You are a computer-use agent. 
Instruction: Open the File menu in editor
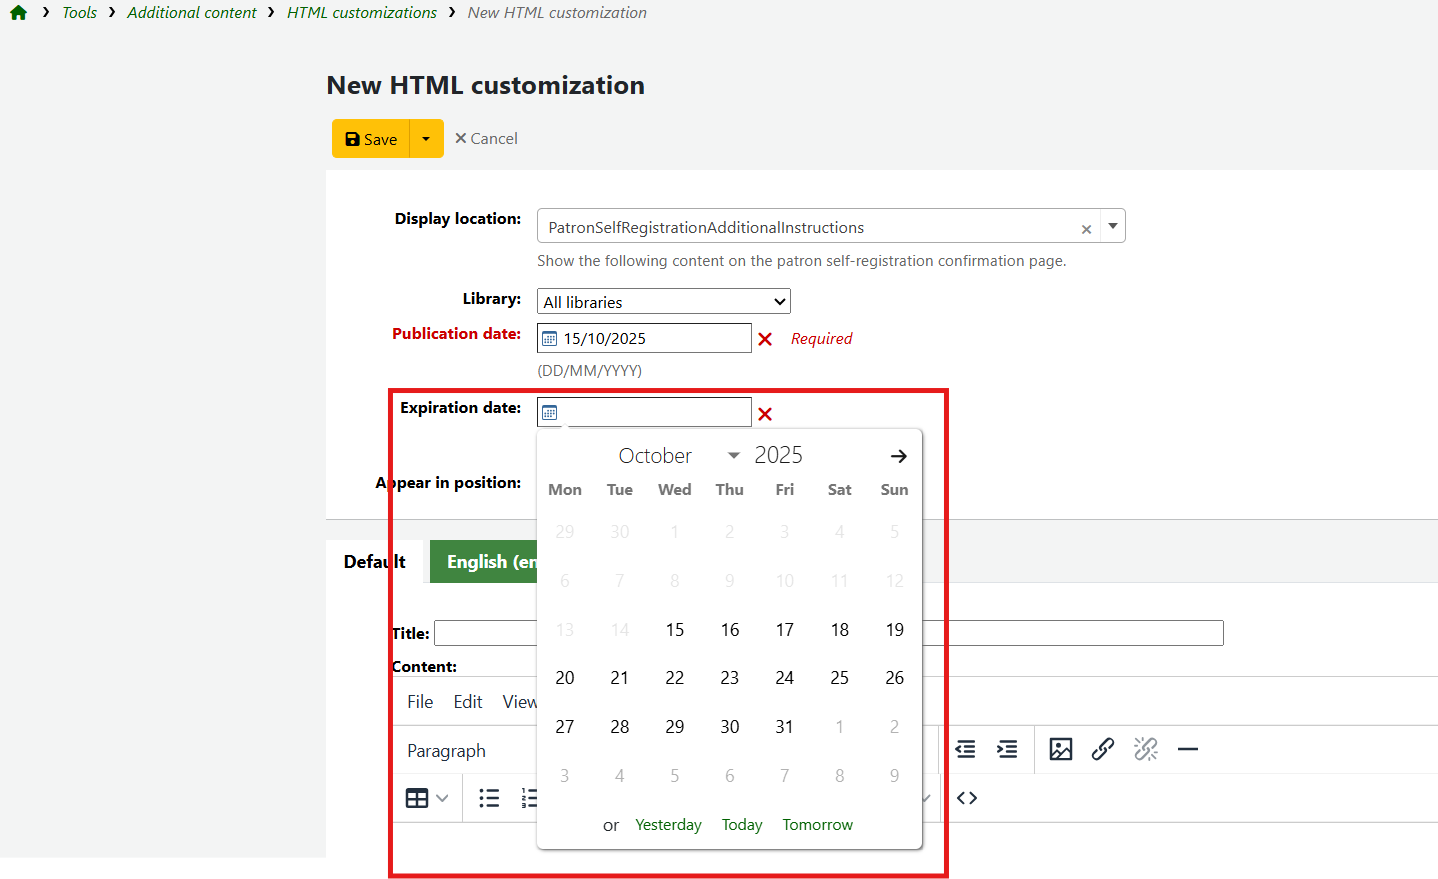tap(420, 702)
